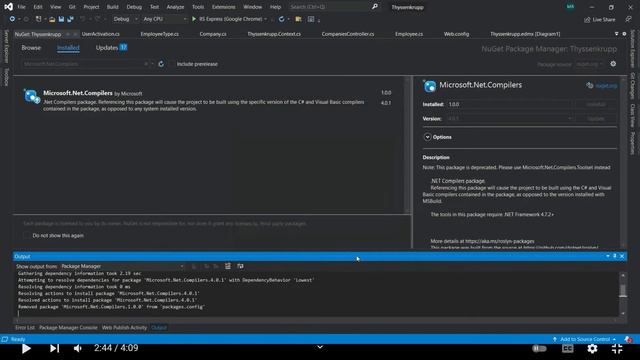Viewport: 640px width, 360px height.
Task: Click the yellow folder toolbar icon
Action: pos(298,19)
